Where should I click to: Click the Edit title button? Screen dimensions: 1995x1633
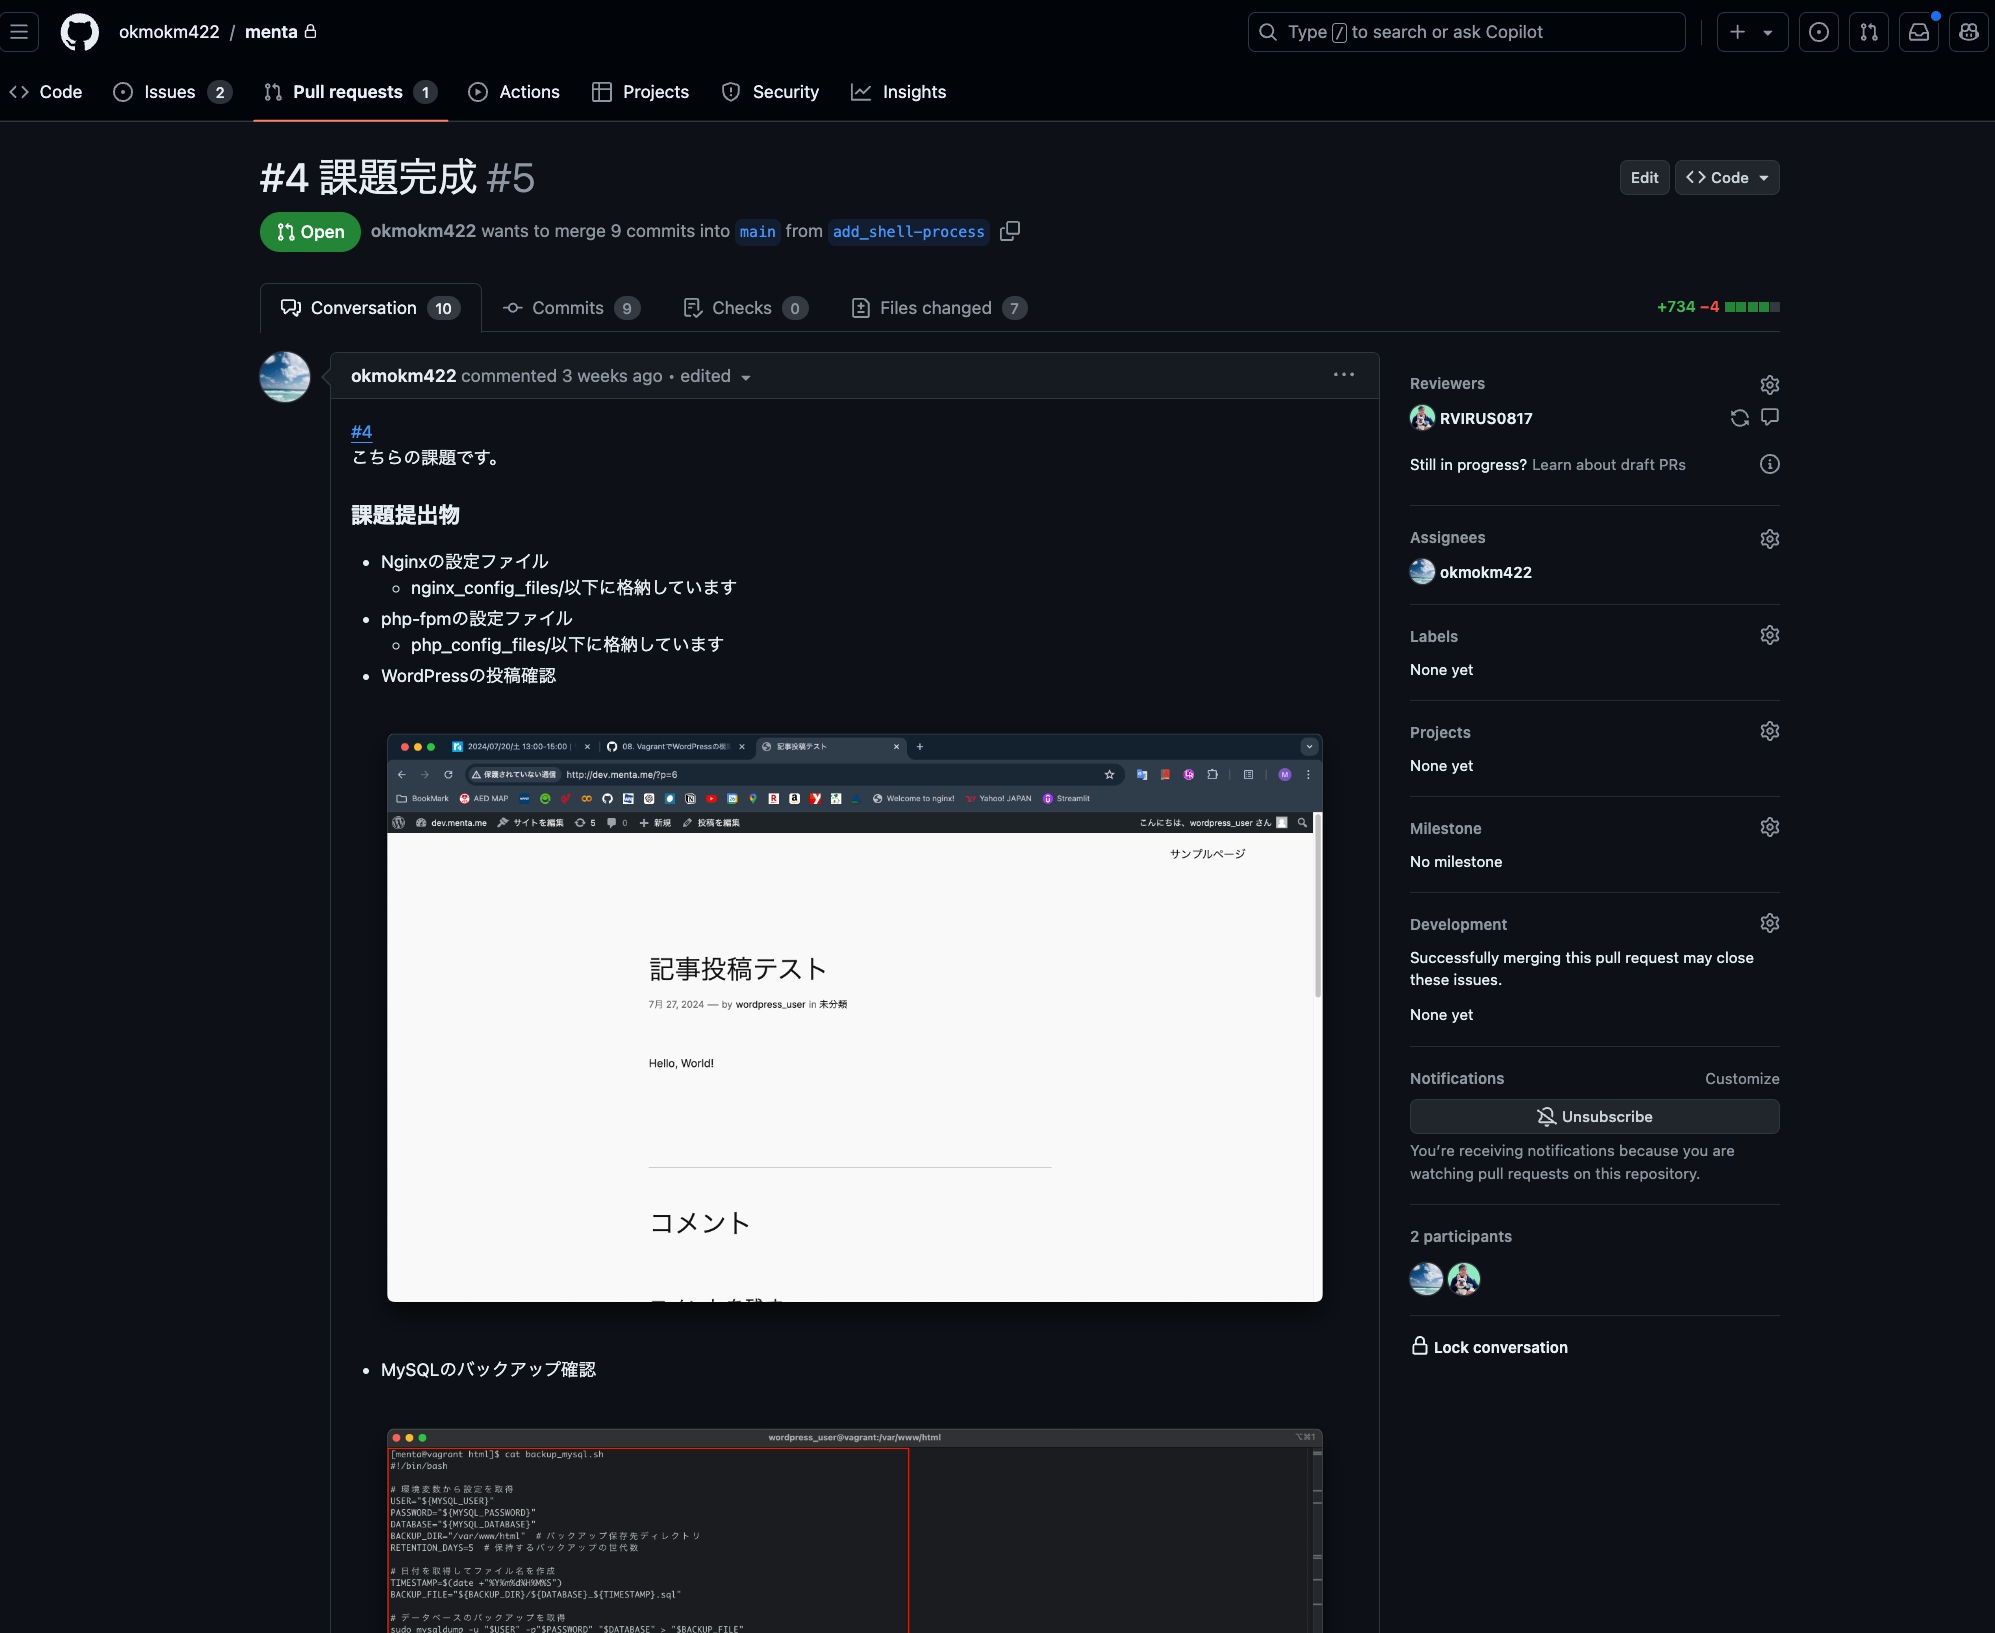tap(1644, 178)
